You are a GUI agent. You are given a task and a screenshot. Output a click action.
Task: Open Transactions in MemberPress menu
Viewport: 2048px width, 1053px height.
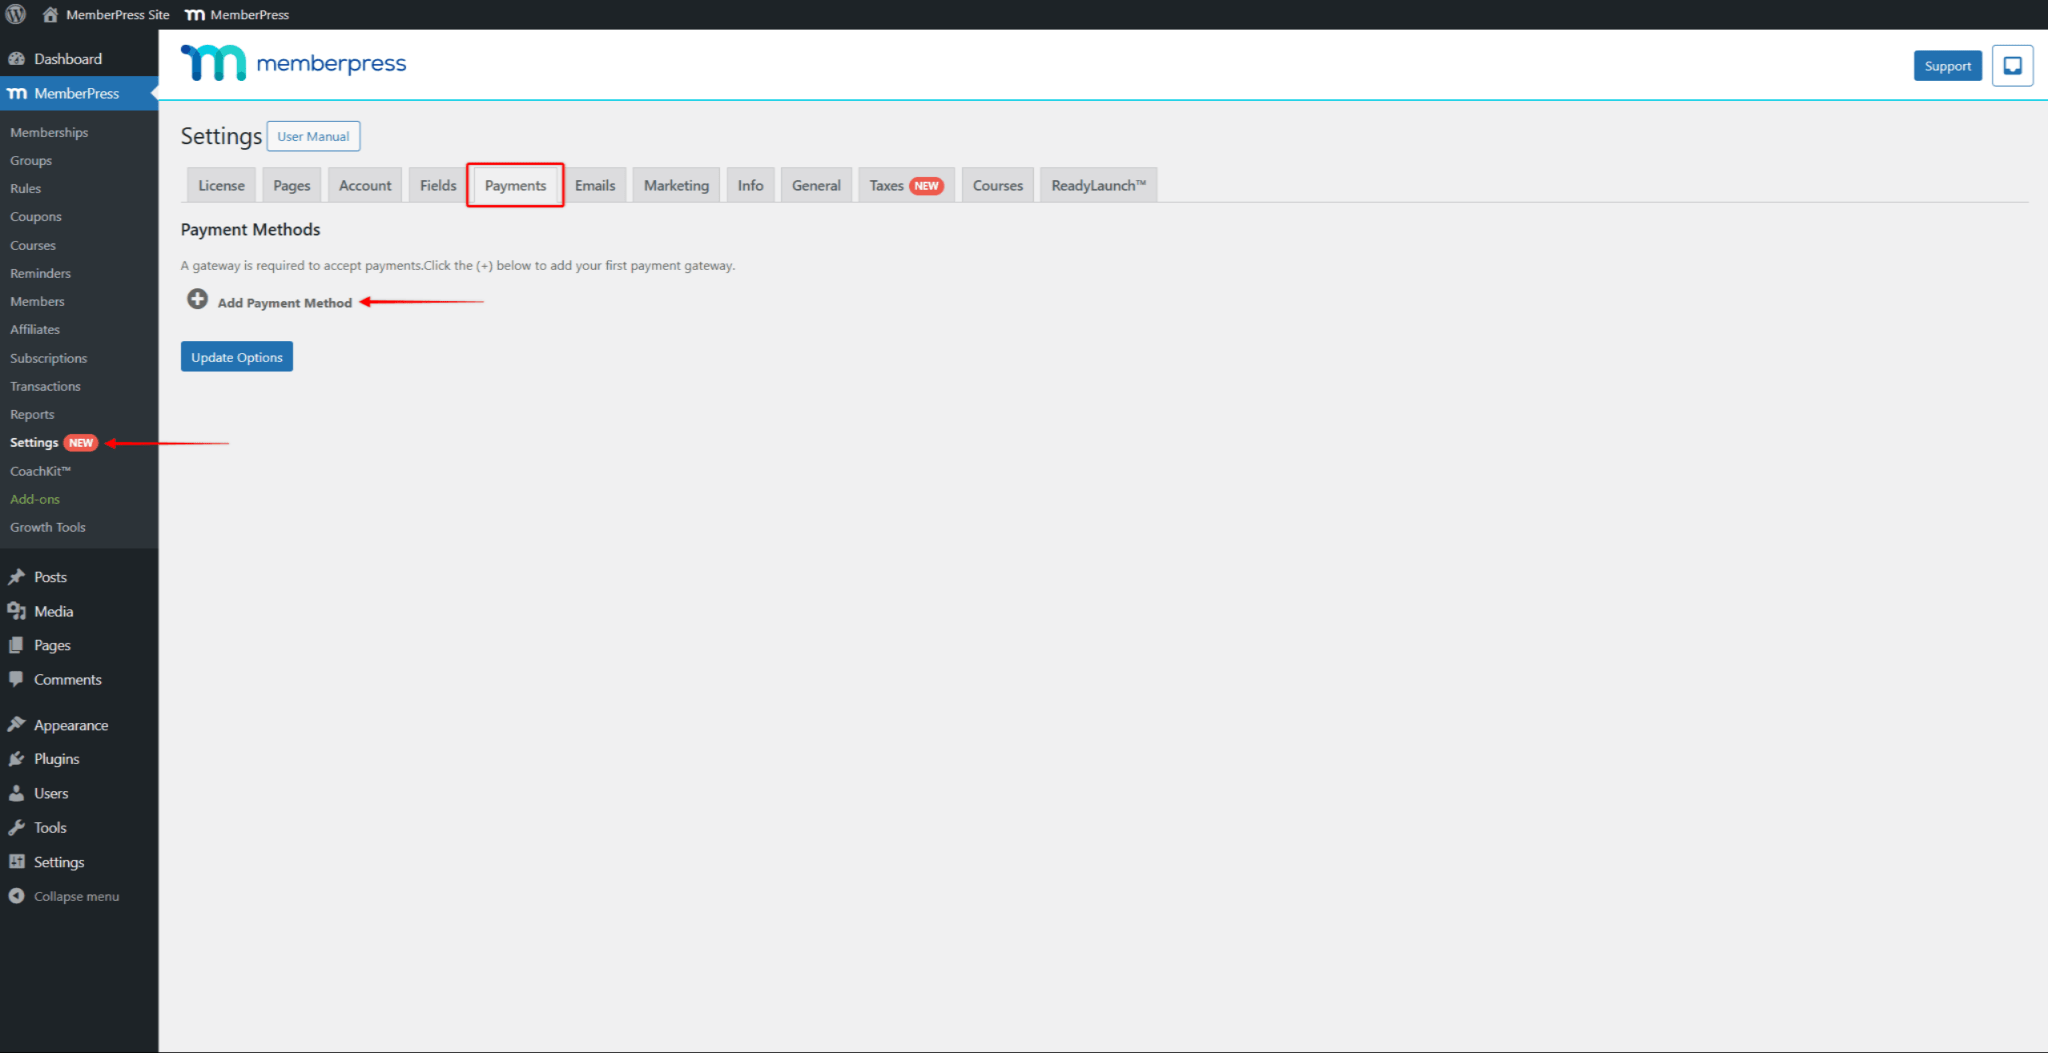(x=45, y=386)
